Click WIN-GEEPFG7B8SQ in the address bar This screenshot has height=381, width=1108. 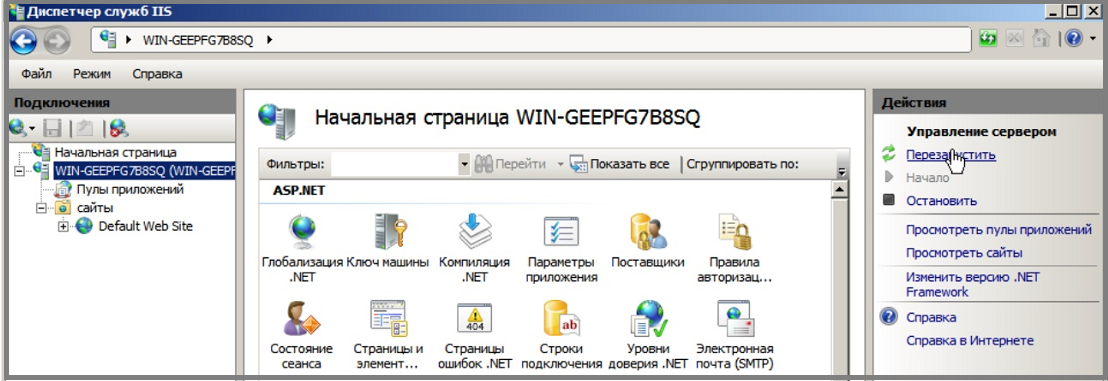point(198,40)
